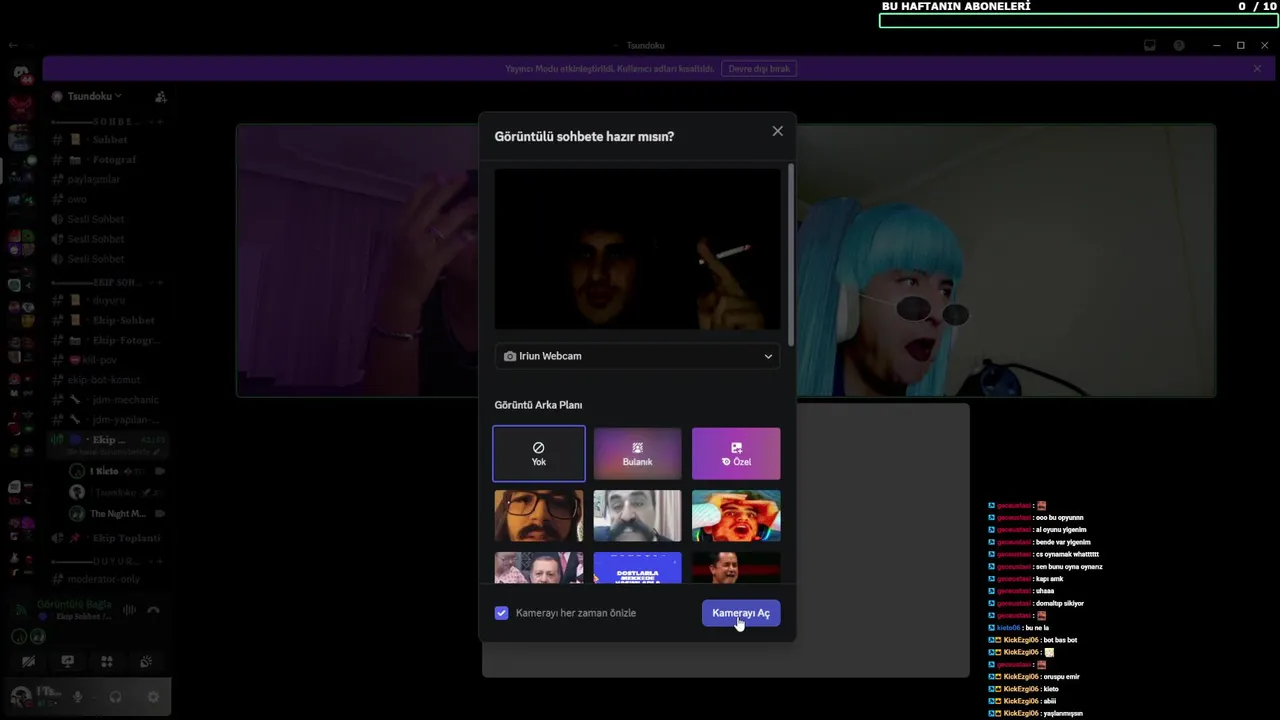Join the first Sesli Sohbet voice channel
1280x720 pixels.
109,219
